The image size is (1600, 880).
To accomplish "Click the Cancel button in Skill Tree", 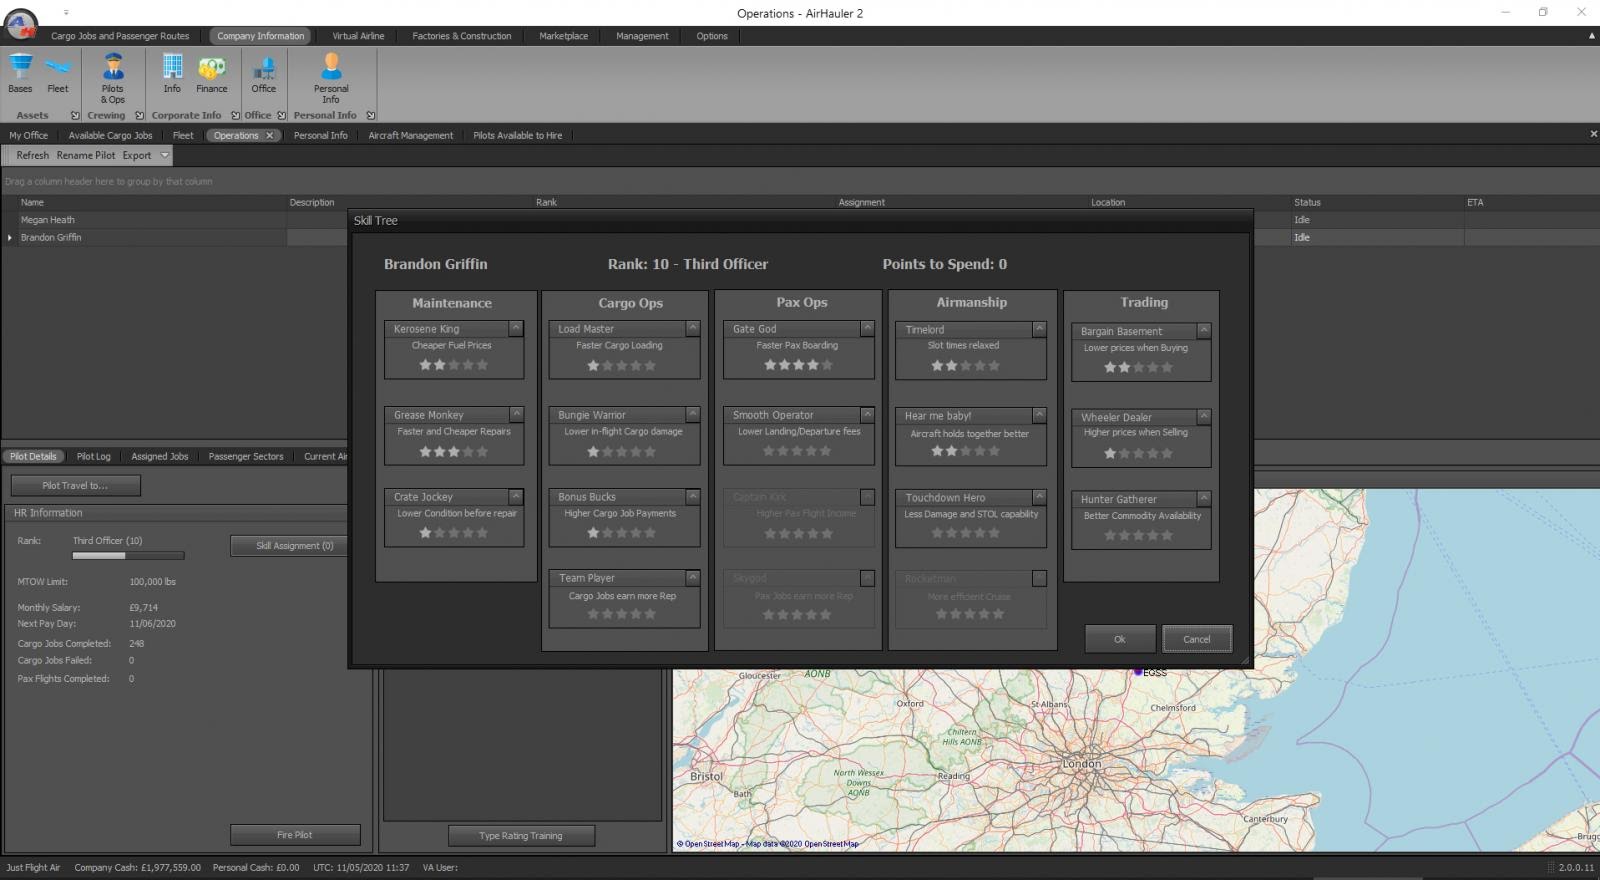I will point(1196,639).
